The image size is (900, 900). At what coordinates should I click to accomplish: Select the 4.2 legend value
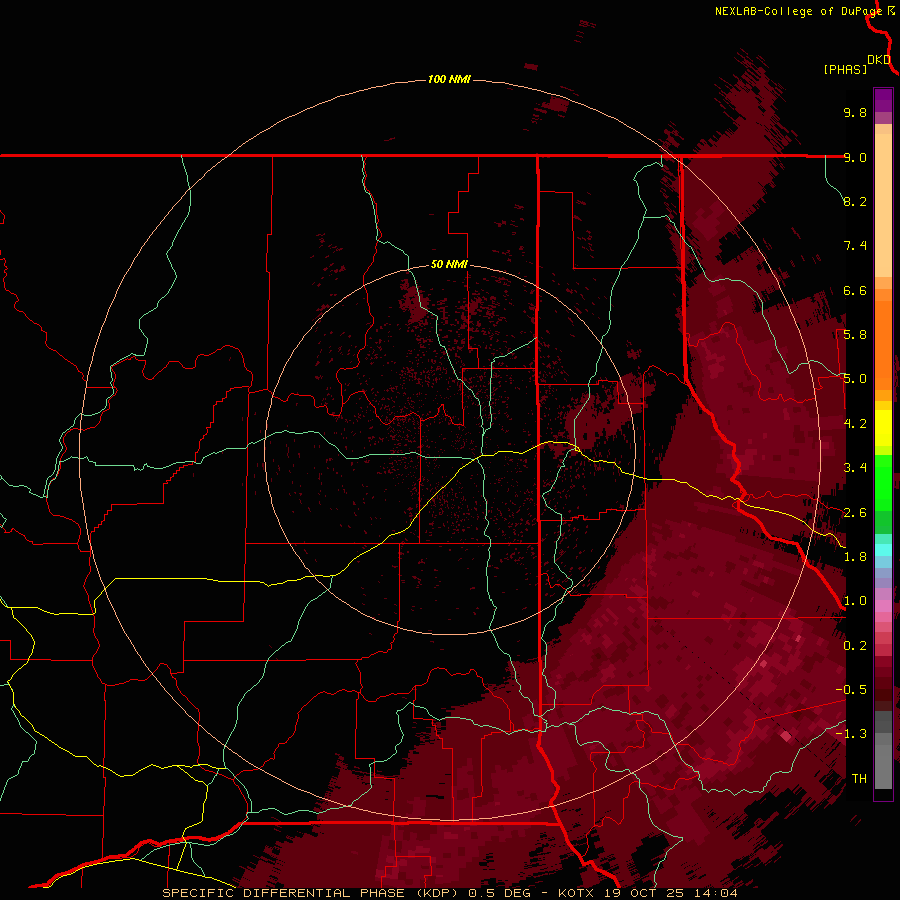tap(855, 424)
